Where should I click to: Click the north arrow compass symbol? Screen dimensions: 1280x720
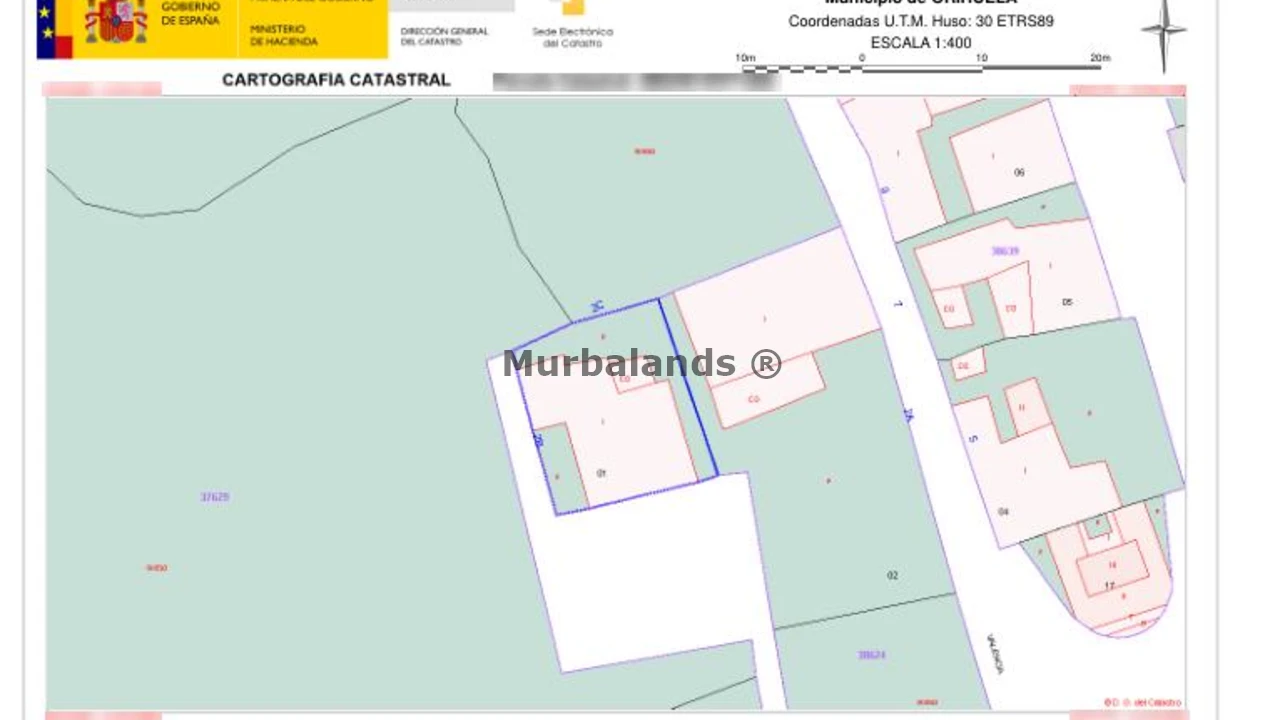[1164, 33]
